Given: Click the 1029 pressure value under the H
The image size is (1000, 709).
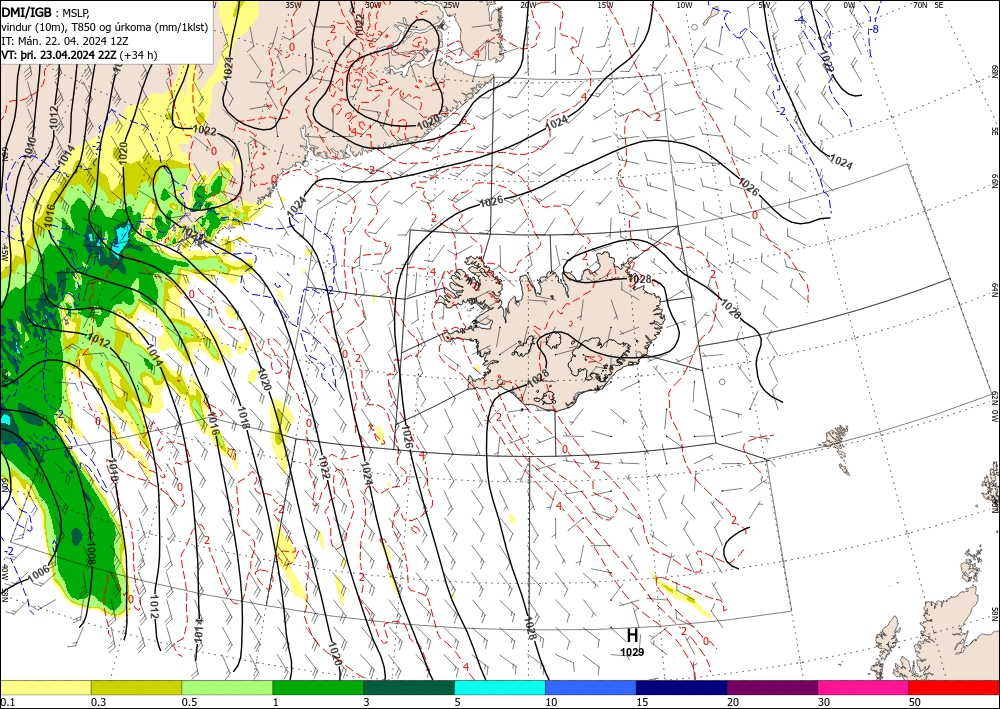Looking at the screenshot, I should coord(632,652).
